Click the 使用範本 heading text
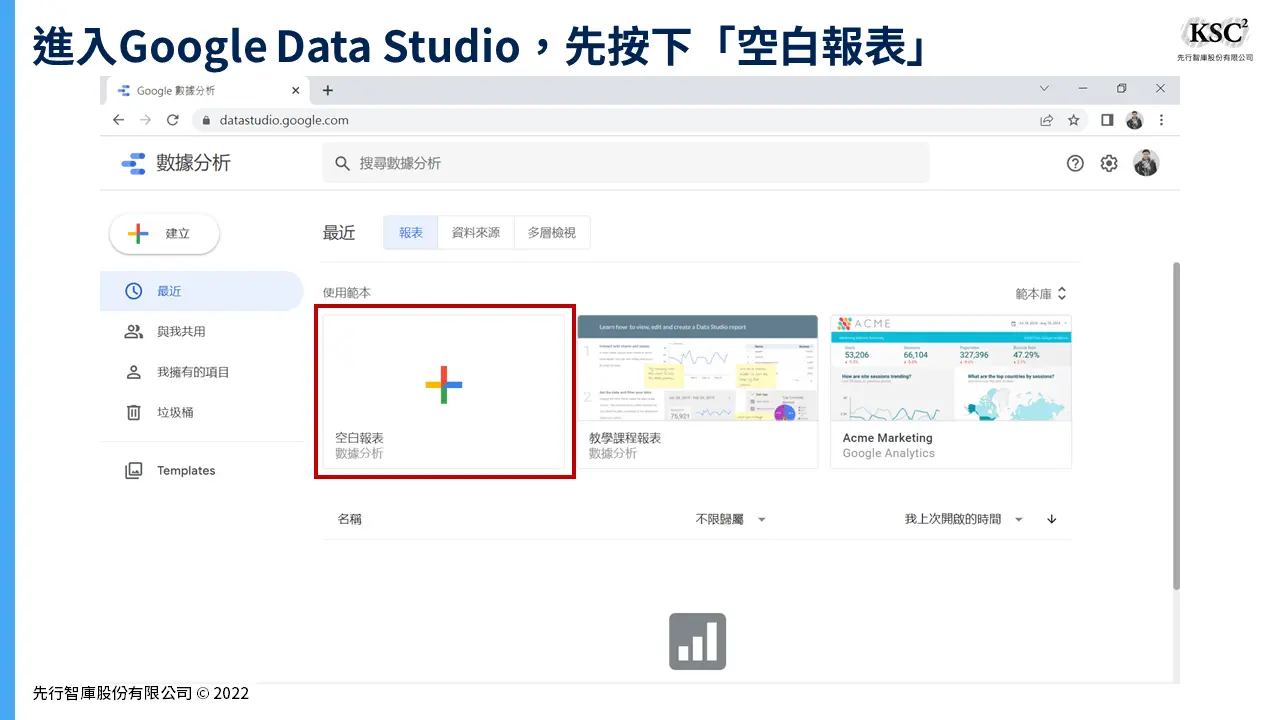 click(x=347, y=293)
